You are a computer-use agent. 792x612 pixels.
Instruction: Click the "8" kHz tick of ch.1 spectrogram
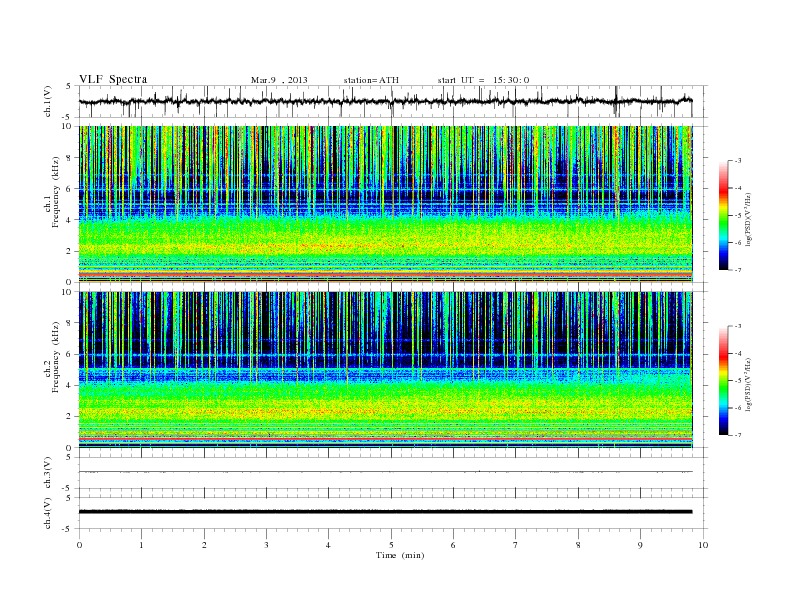click(x=69, y=158)
